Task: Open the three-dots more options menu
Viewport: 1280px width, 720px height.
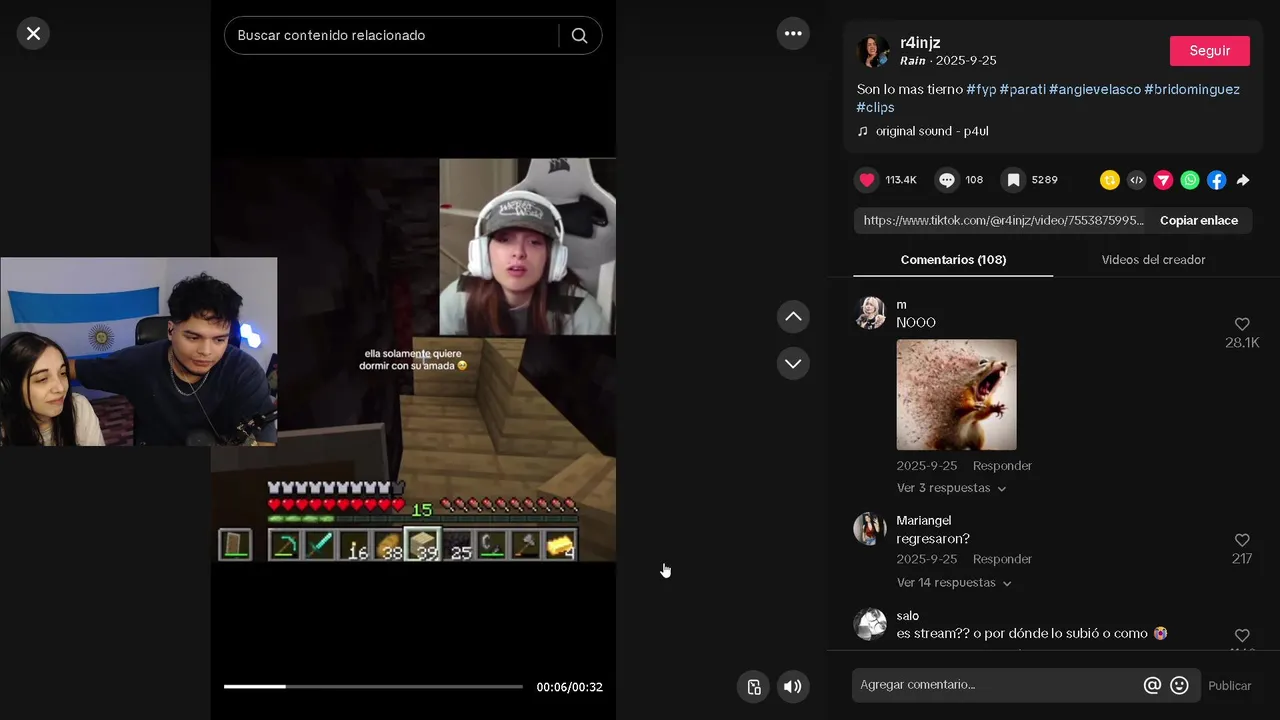Action: (x=793, y=33)
